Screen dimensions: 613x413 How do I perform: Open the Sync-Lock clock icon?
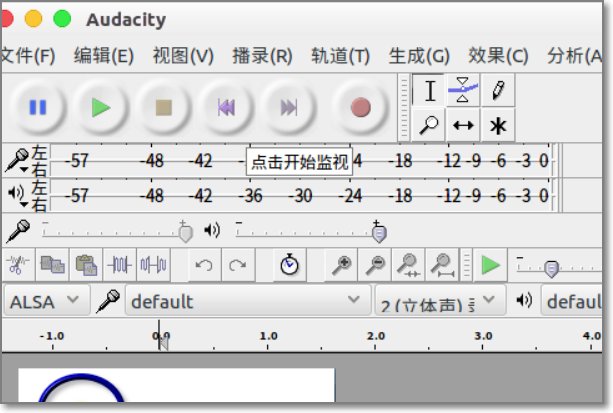289,265
